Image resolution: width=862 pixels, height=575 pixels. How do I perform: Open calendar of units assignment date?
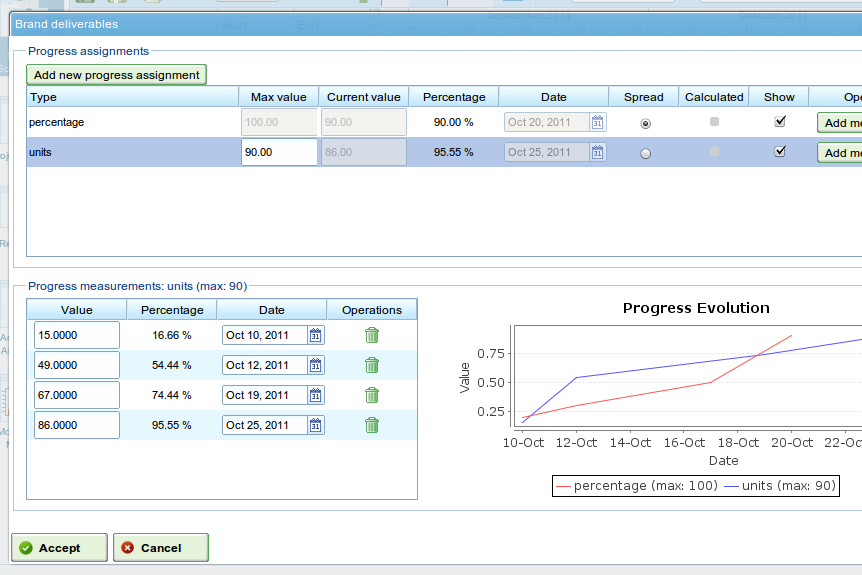(598, 152)
